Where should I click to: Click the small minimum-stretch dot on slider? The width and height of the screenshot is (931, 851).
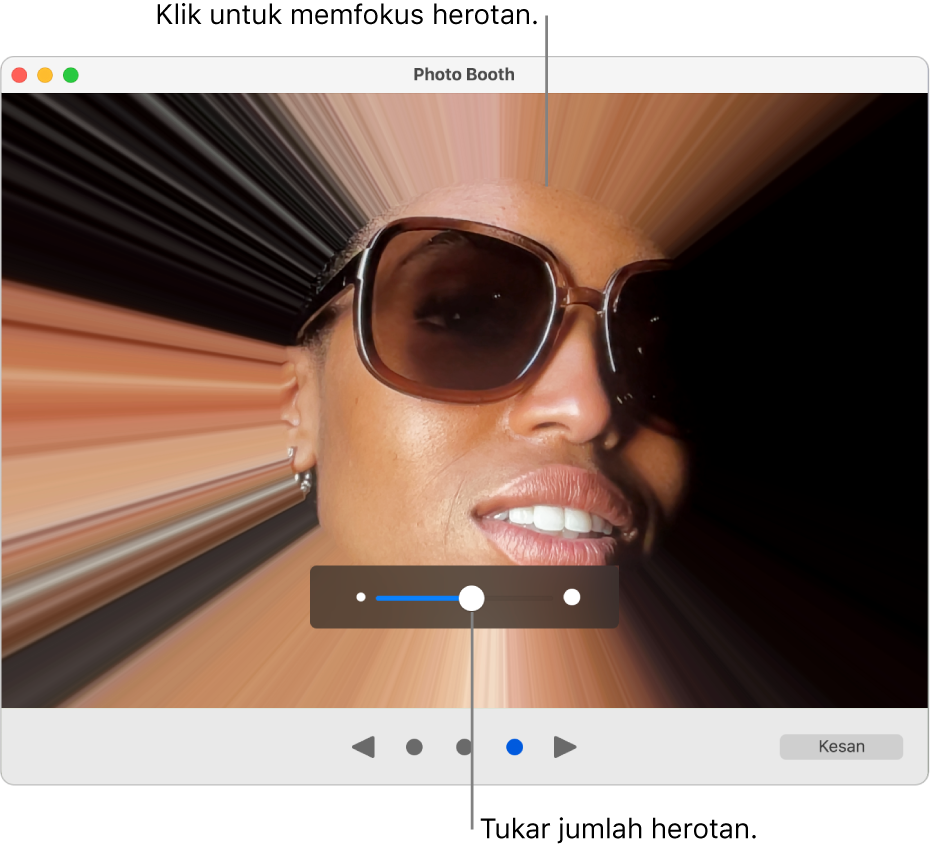pyautogui.click(x=360, y=597)
